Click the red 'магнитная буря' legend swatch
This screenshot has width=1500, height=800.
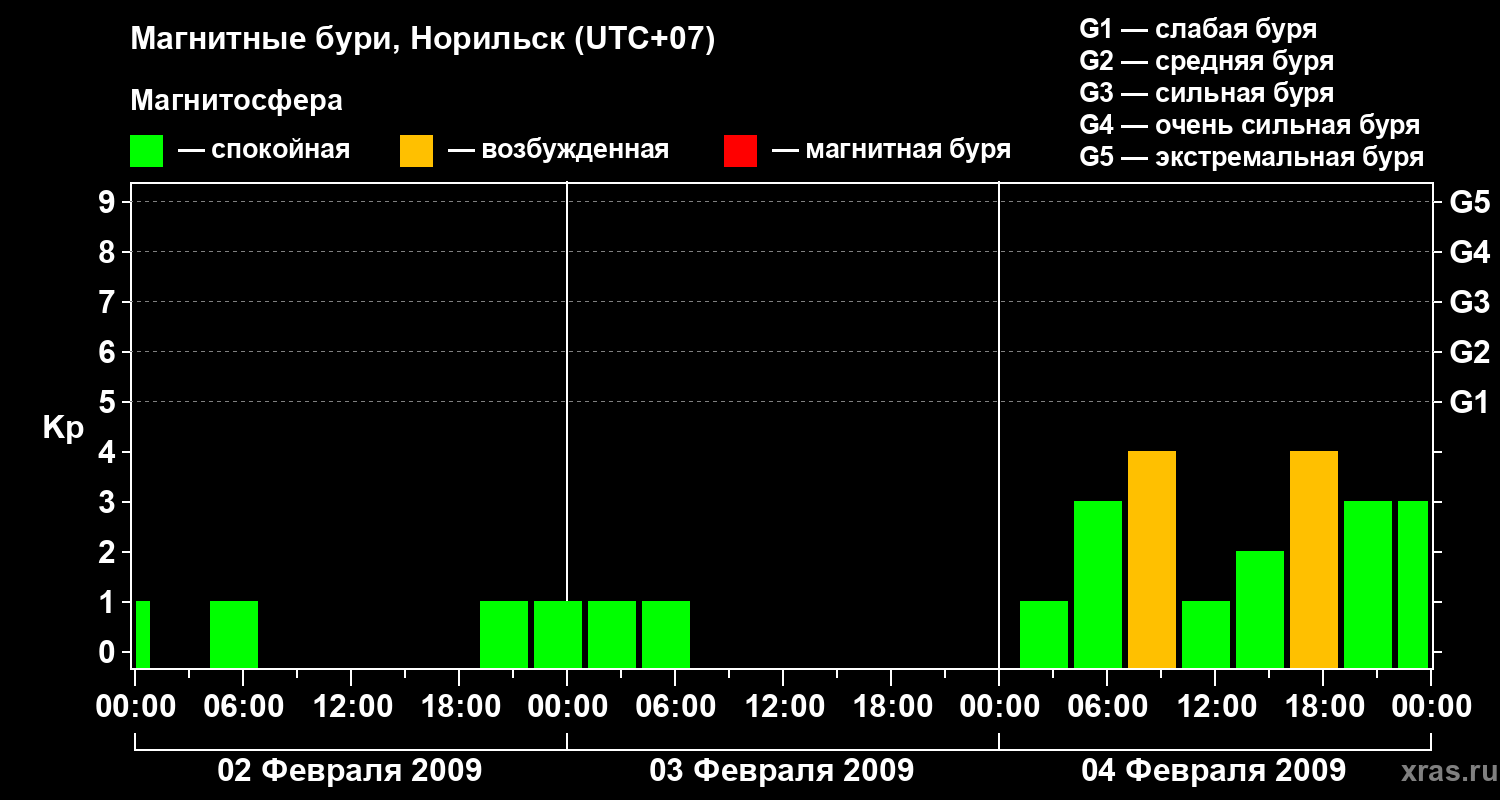740,151
